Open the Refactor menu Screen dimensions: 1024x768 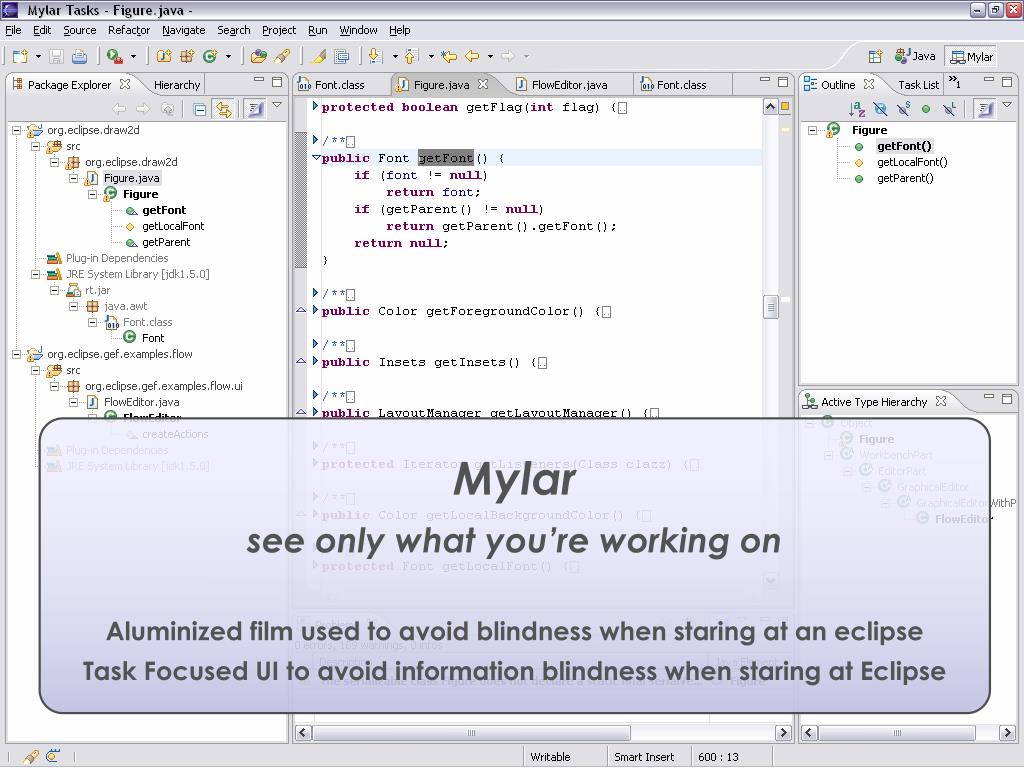click(x=129, y=30)
